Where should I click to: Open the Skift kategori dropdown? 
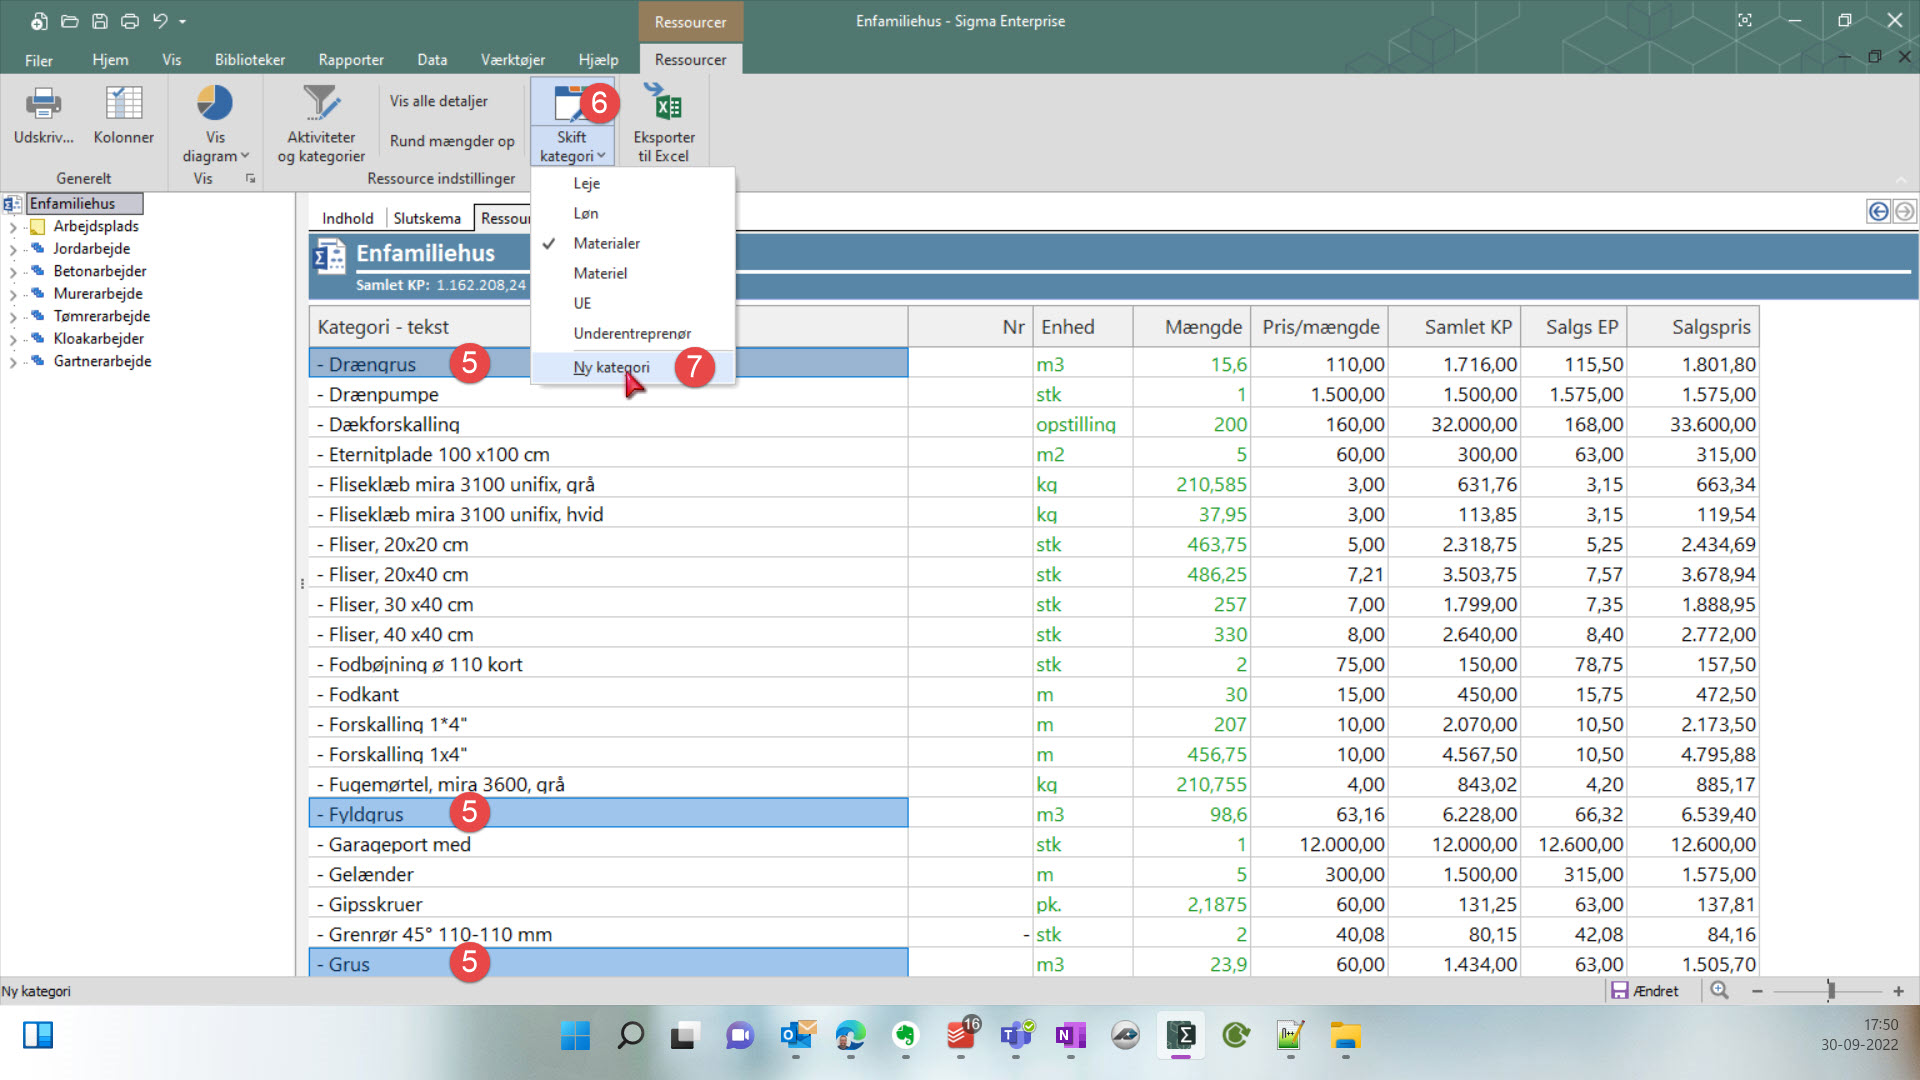(572, 146)
